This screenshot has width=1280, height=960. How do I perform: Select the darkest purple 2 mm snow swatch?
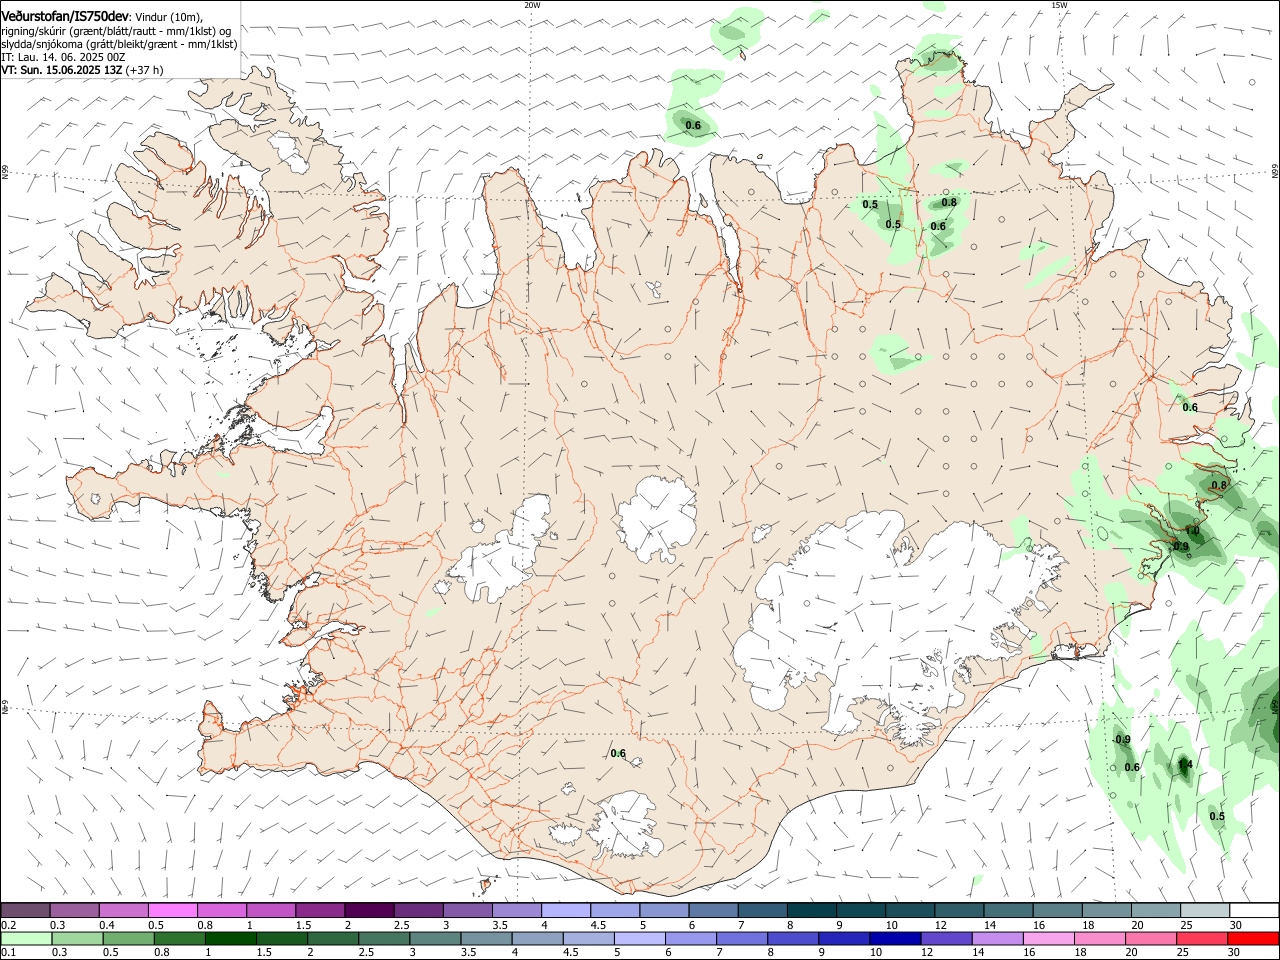click(x=369, y=910)
